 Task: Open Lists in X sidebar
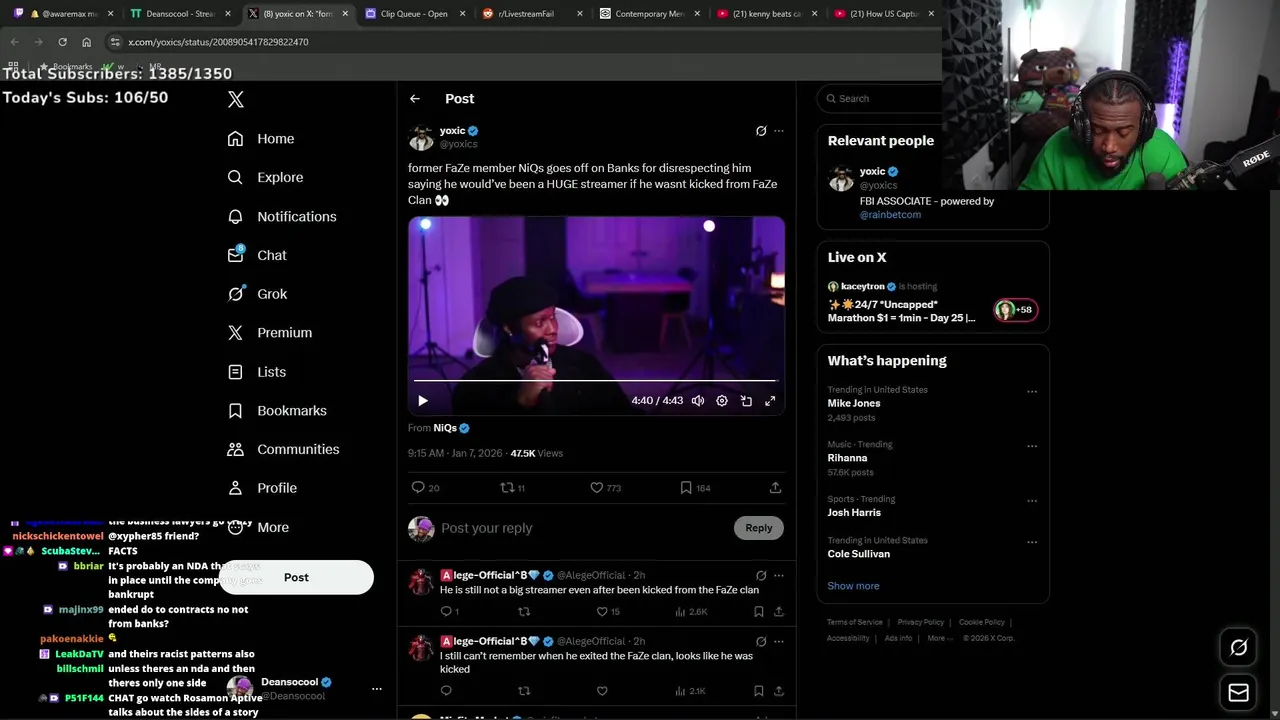257,371
